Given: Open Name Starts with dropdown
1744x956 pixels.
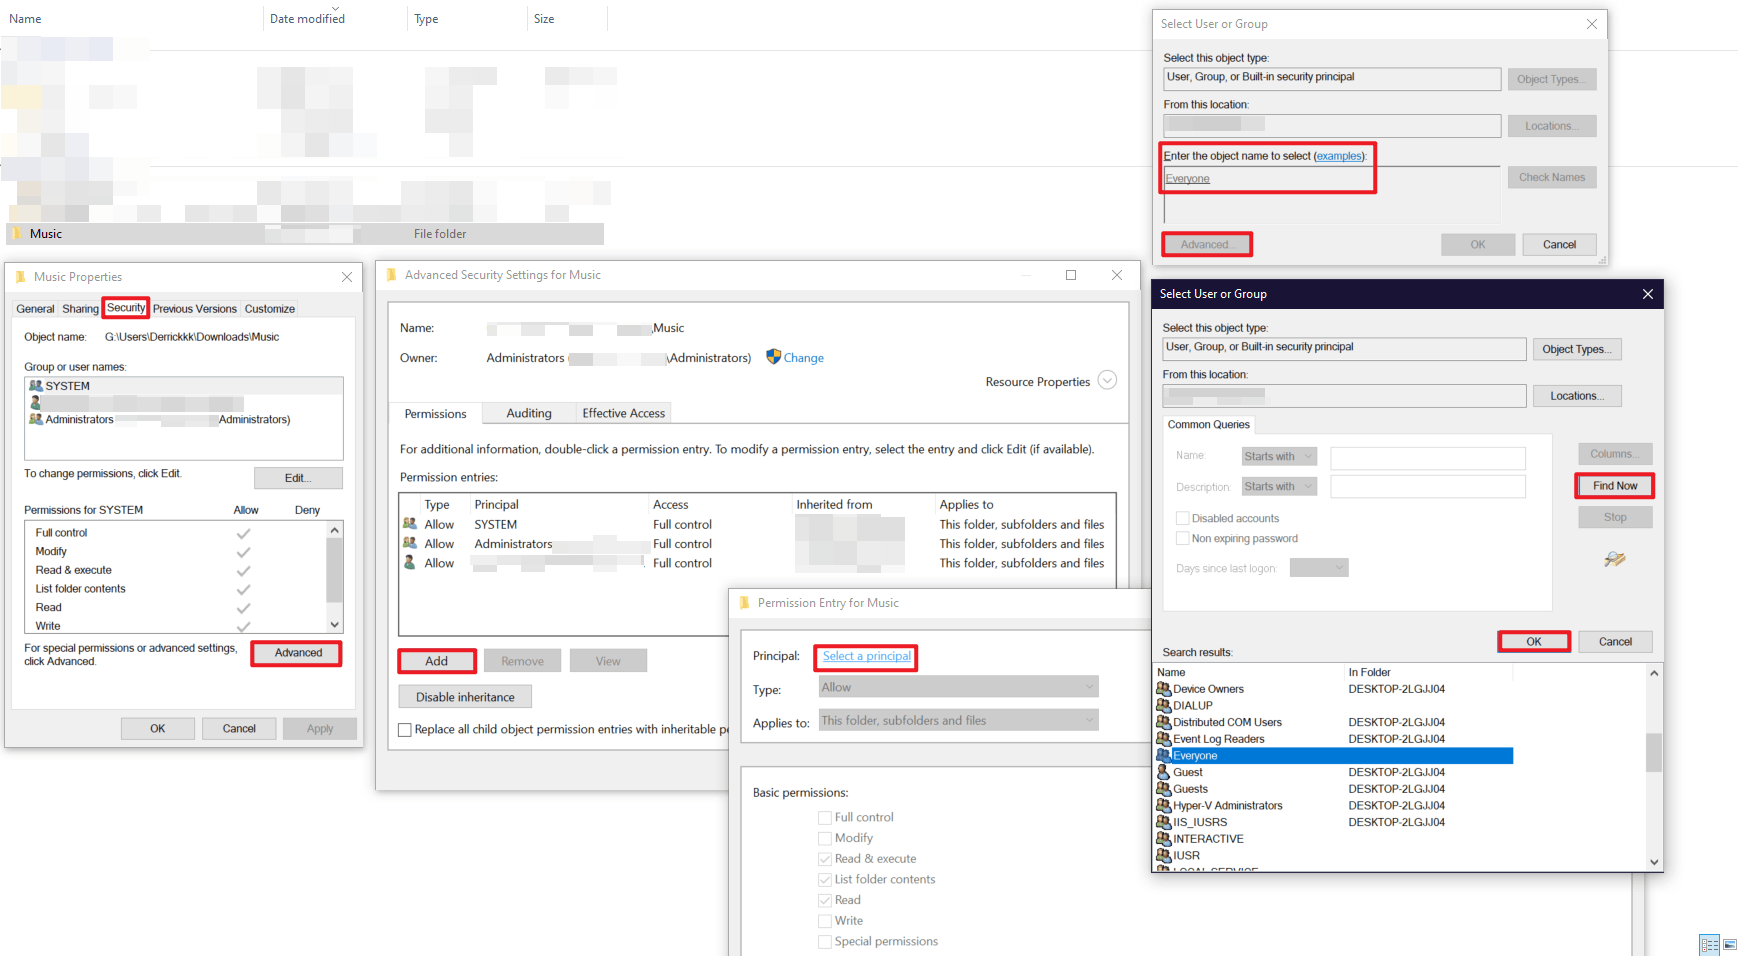Looking at the screenshot, I should pos(1279,456).
